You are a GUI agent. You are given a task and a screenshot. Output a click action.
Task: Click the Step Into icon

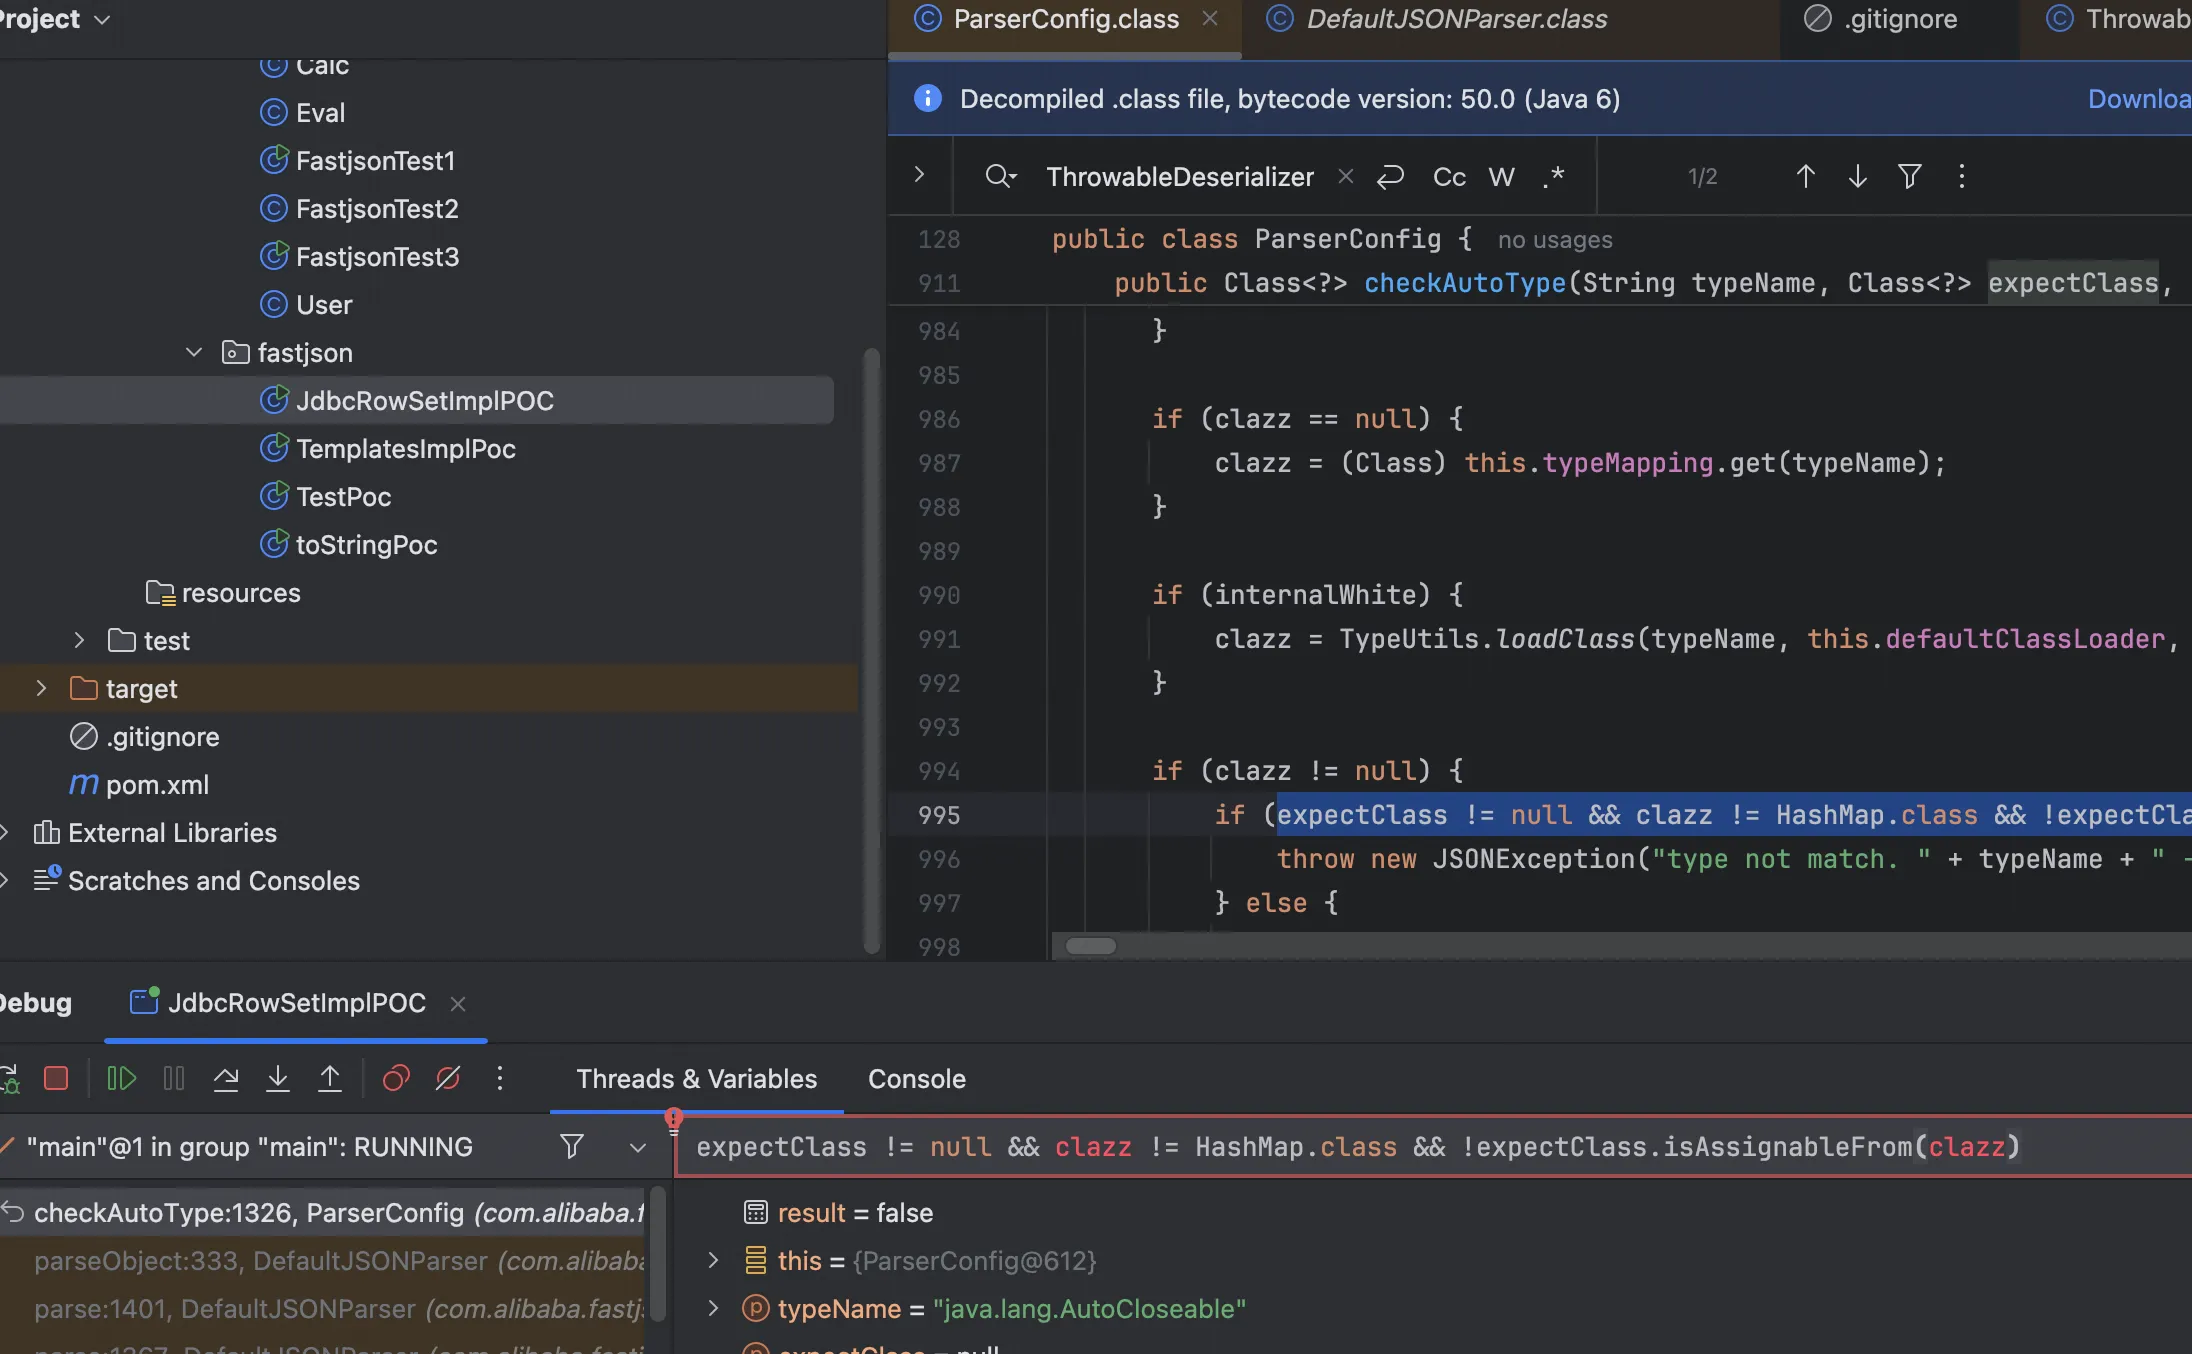coord(278,1078)
